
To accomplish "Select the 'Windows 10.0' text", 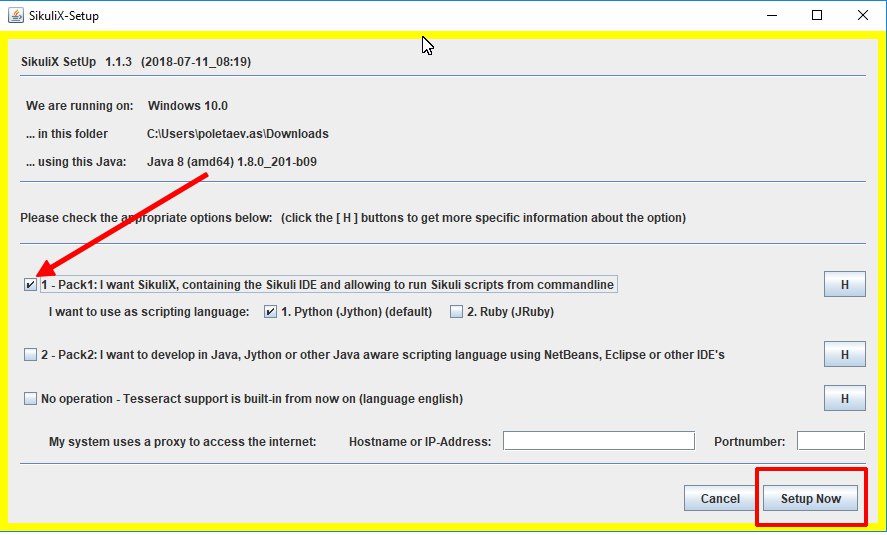I will coord(188,106).
